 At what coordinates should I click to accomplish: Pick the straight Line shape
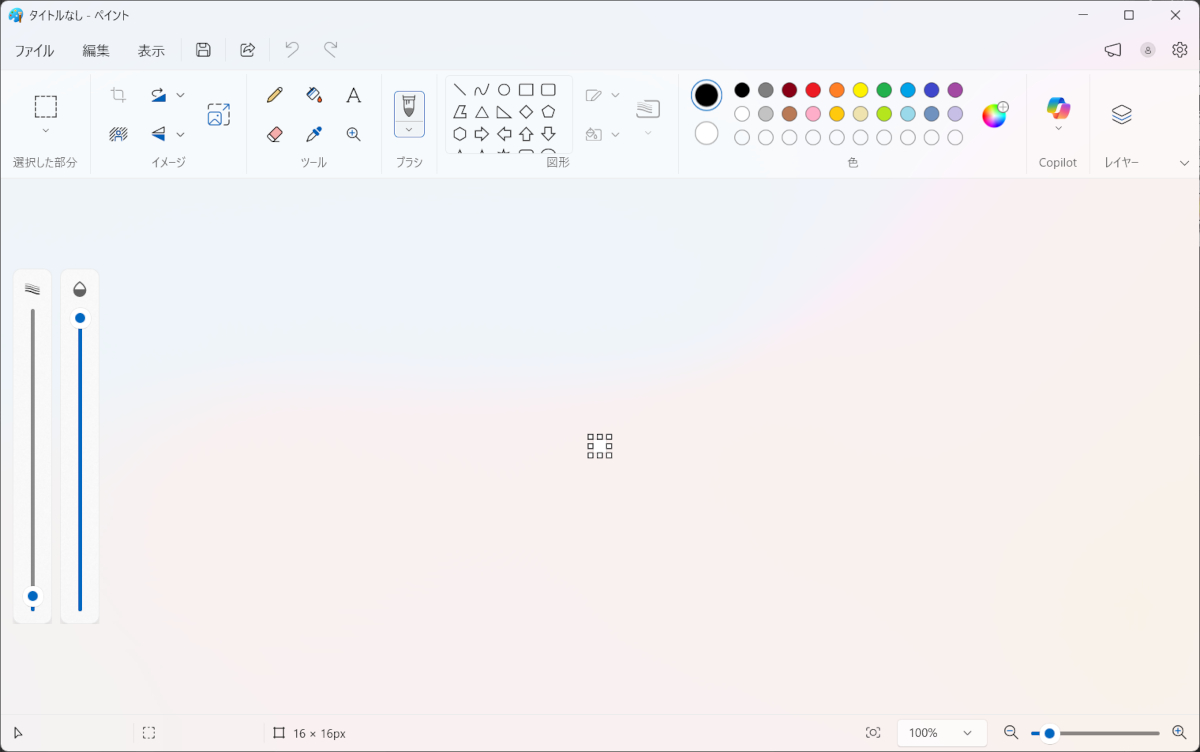pyautogui.click(x=460, y=90)
